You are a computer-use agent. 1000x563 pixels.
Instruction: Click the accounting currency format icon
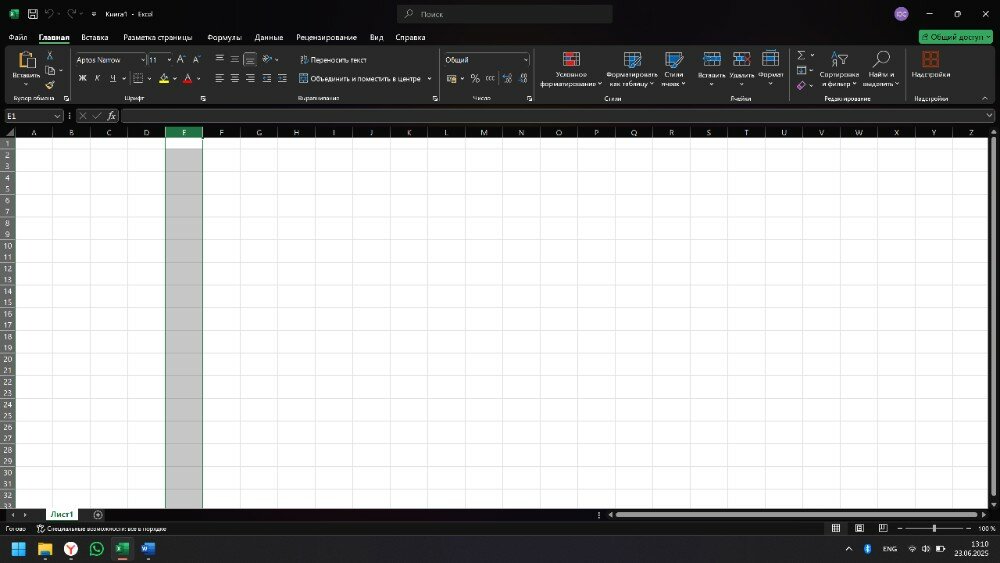click(x=452, y=78)
